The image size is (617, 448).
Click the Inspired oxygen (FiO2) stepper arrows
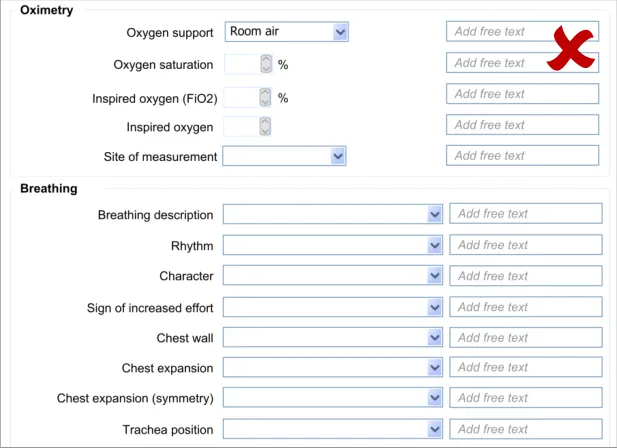[x=265, y=97]
